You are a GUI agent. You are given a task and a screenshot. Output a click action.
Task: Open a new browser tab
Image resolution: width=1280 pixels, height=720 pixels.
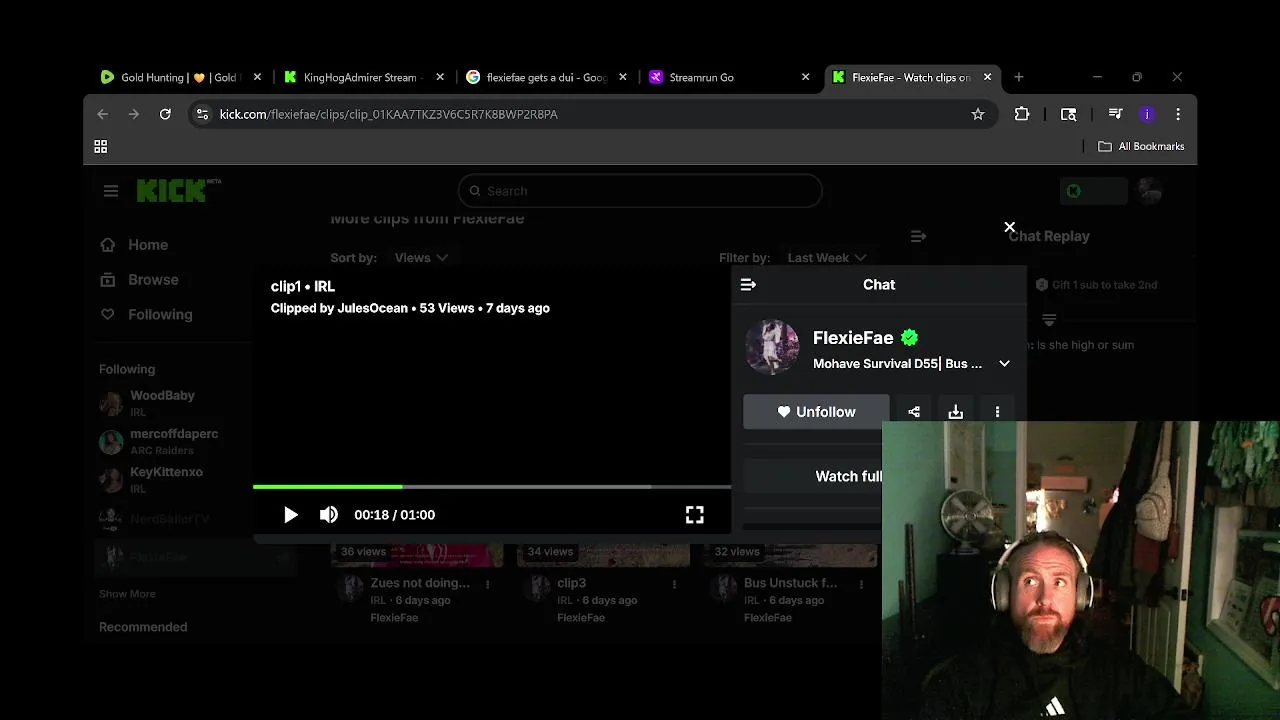click(1019, 77)
